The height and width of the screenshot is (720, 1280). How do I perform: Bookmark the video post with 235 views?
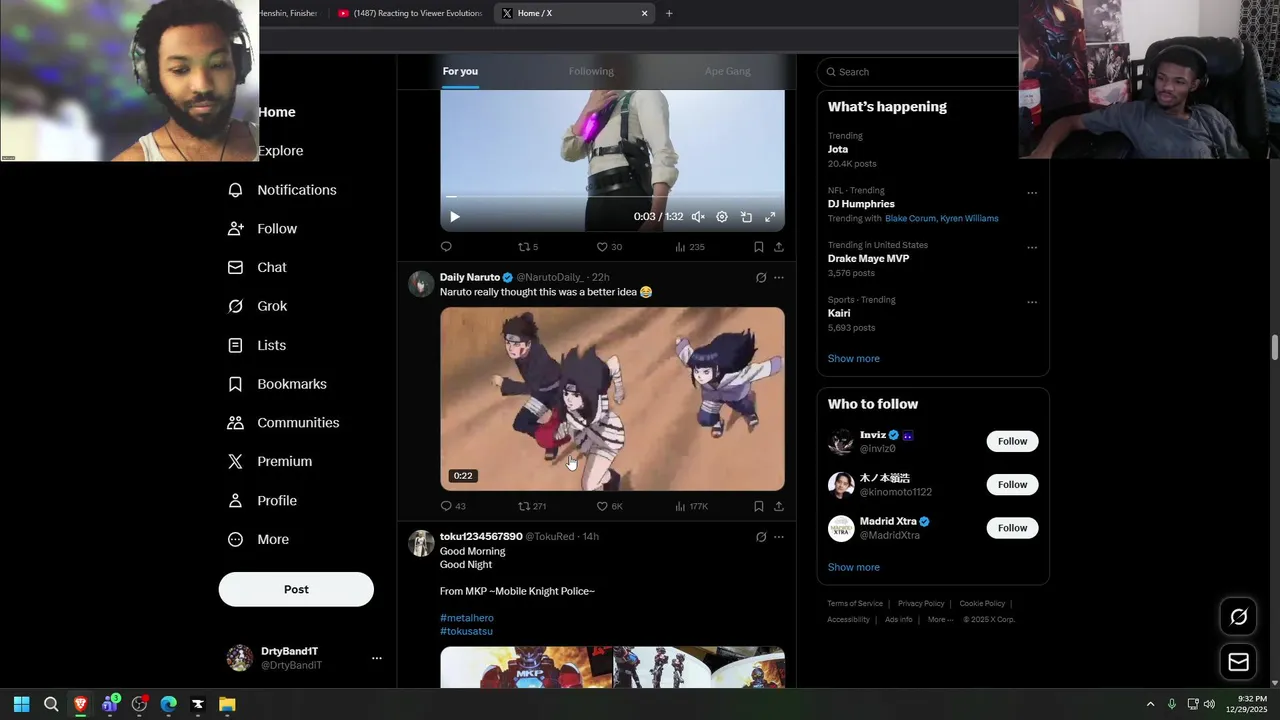click(758, 247)
